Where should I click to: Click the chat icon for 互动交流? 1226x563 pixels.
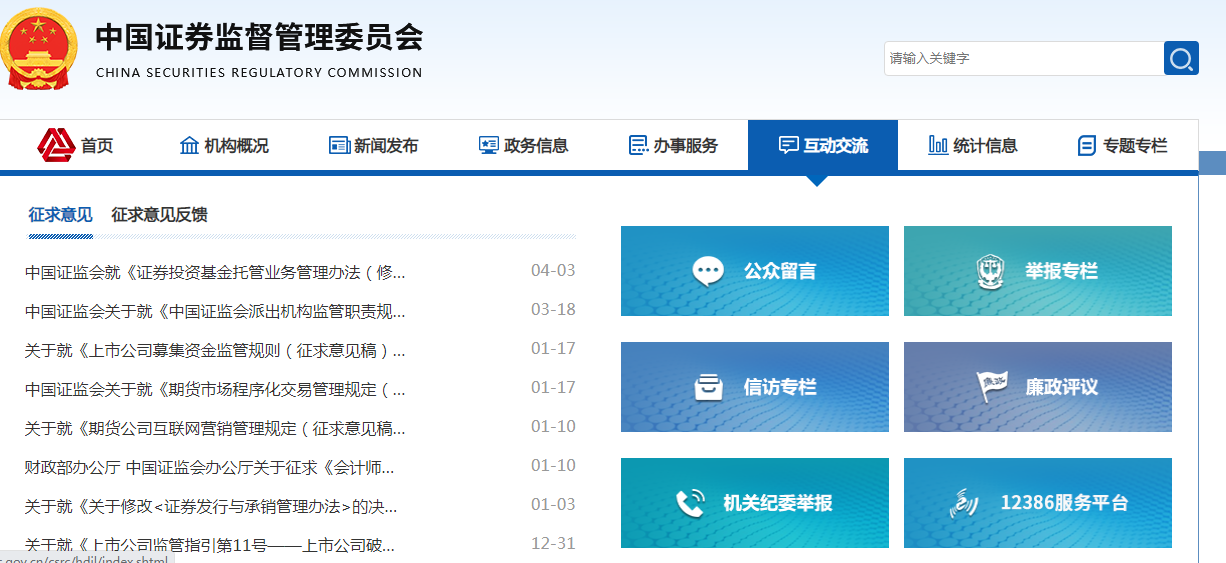click(788, 145)
